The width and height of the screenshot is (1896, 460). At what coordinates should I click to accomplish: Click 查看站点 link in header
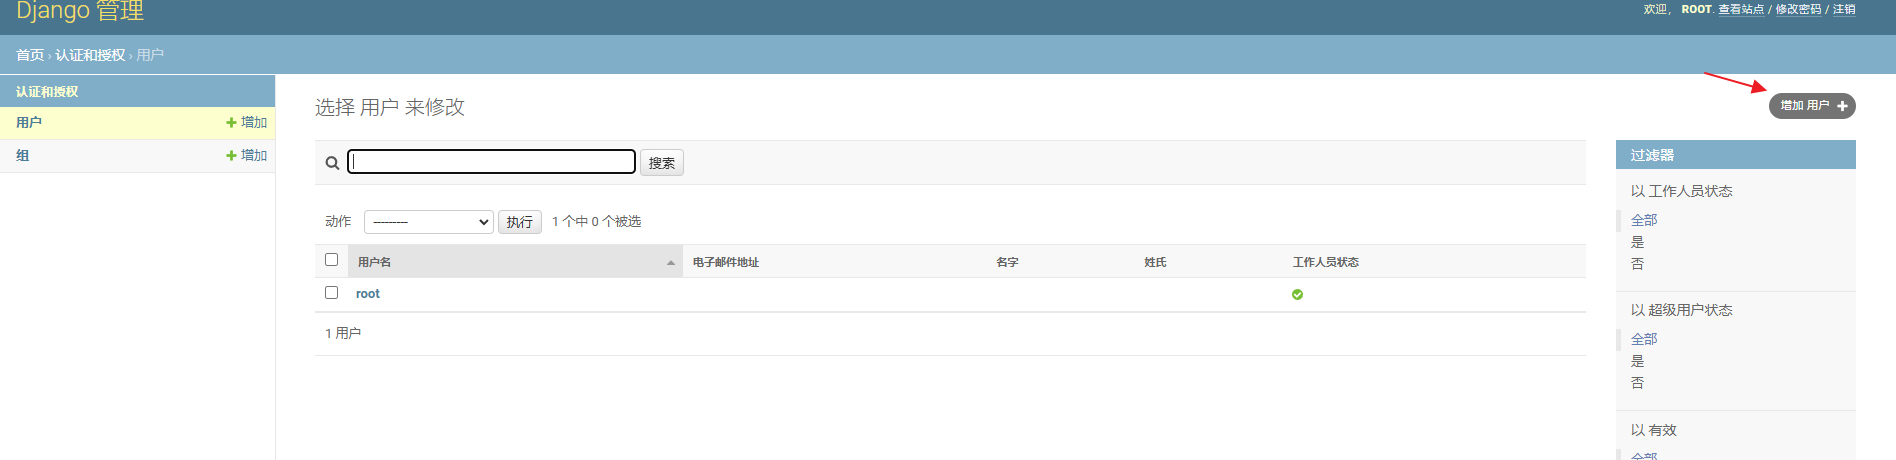coord(1741,9)
